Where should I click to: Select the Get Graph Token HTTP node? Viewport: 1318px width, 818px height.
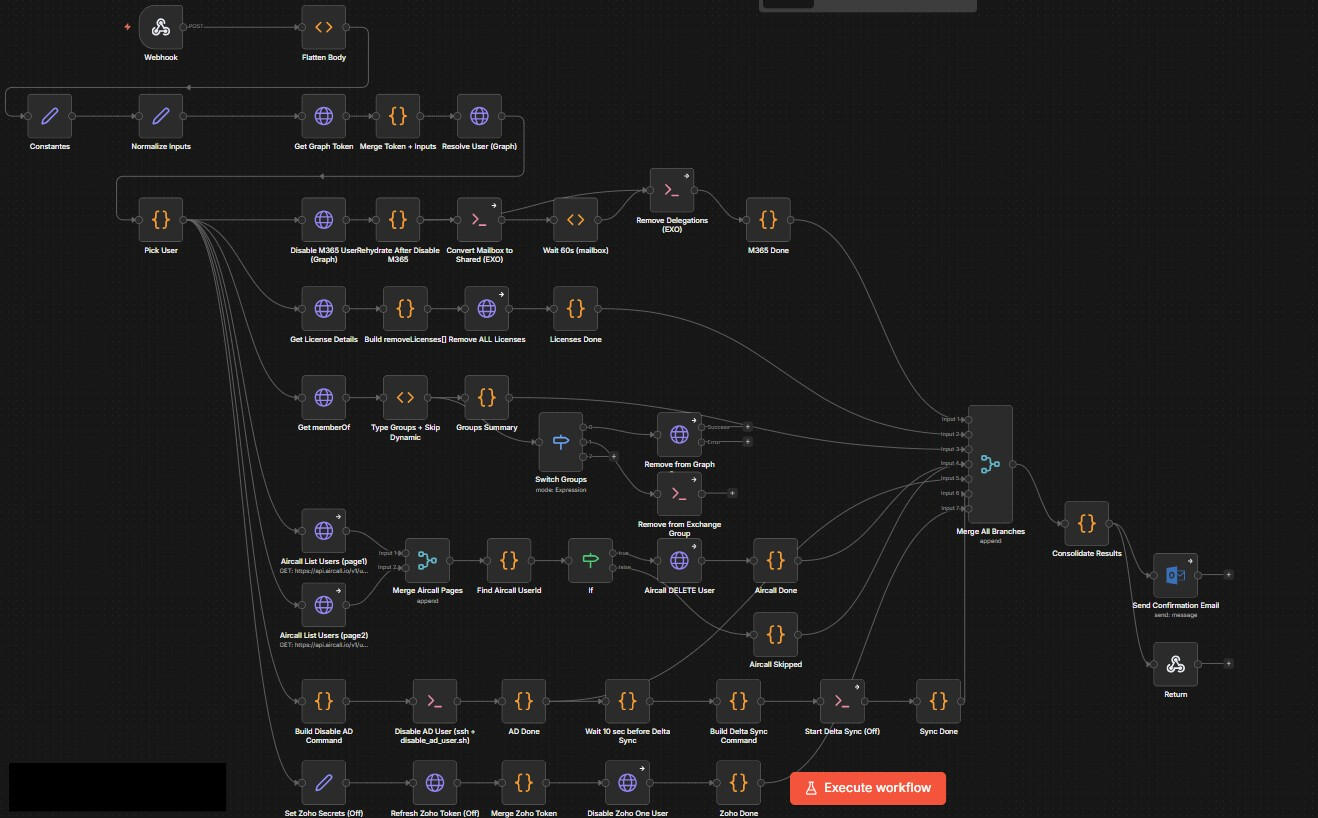click(x=324, y=116)
